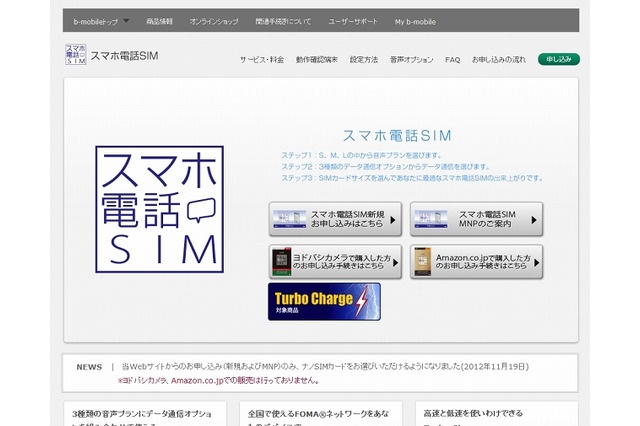Click the blue スマホ電話SIM heading

coord(397,136)
